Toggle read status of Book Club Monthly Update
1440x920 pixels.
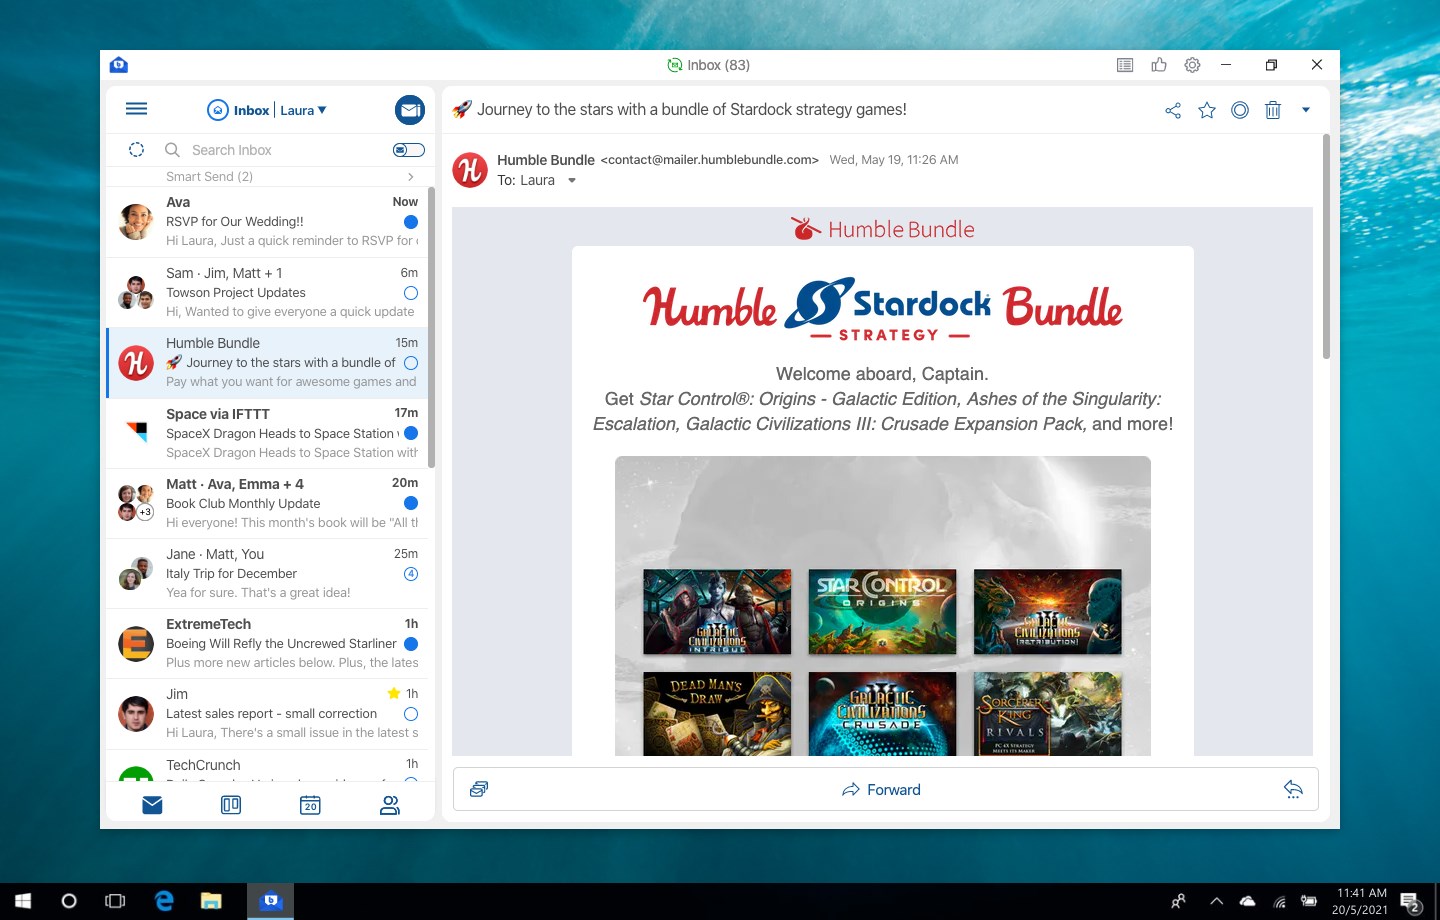click(411, 503)
